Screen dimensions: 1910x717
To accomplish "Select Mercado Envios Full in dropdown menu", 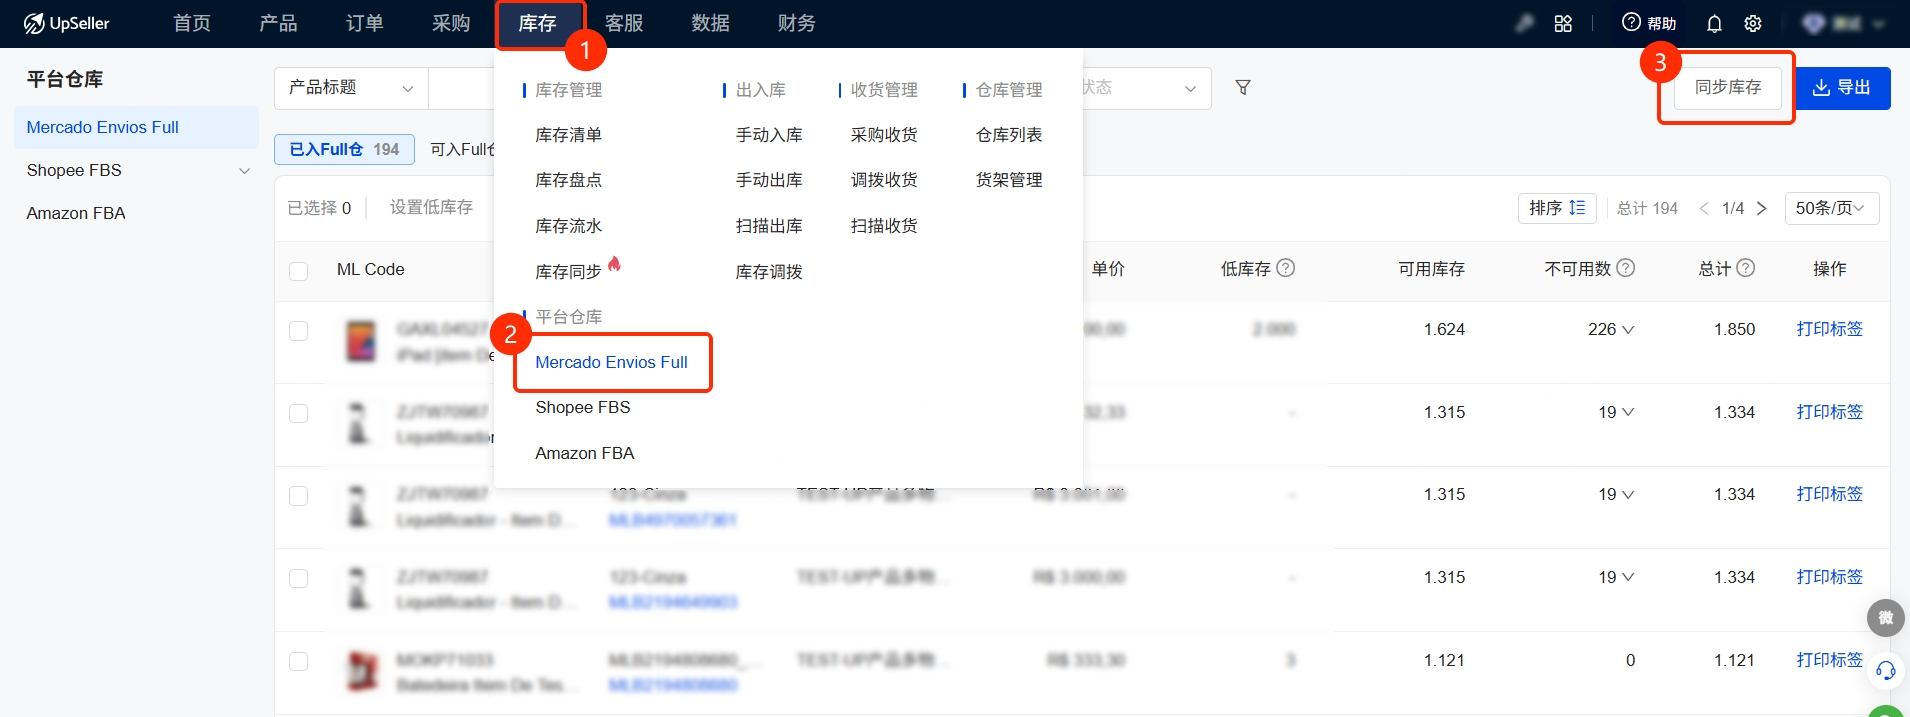I will 611,362.
